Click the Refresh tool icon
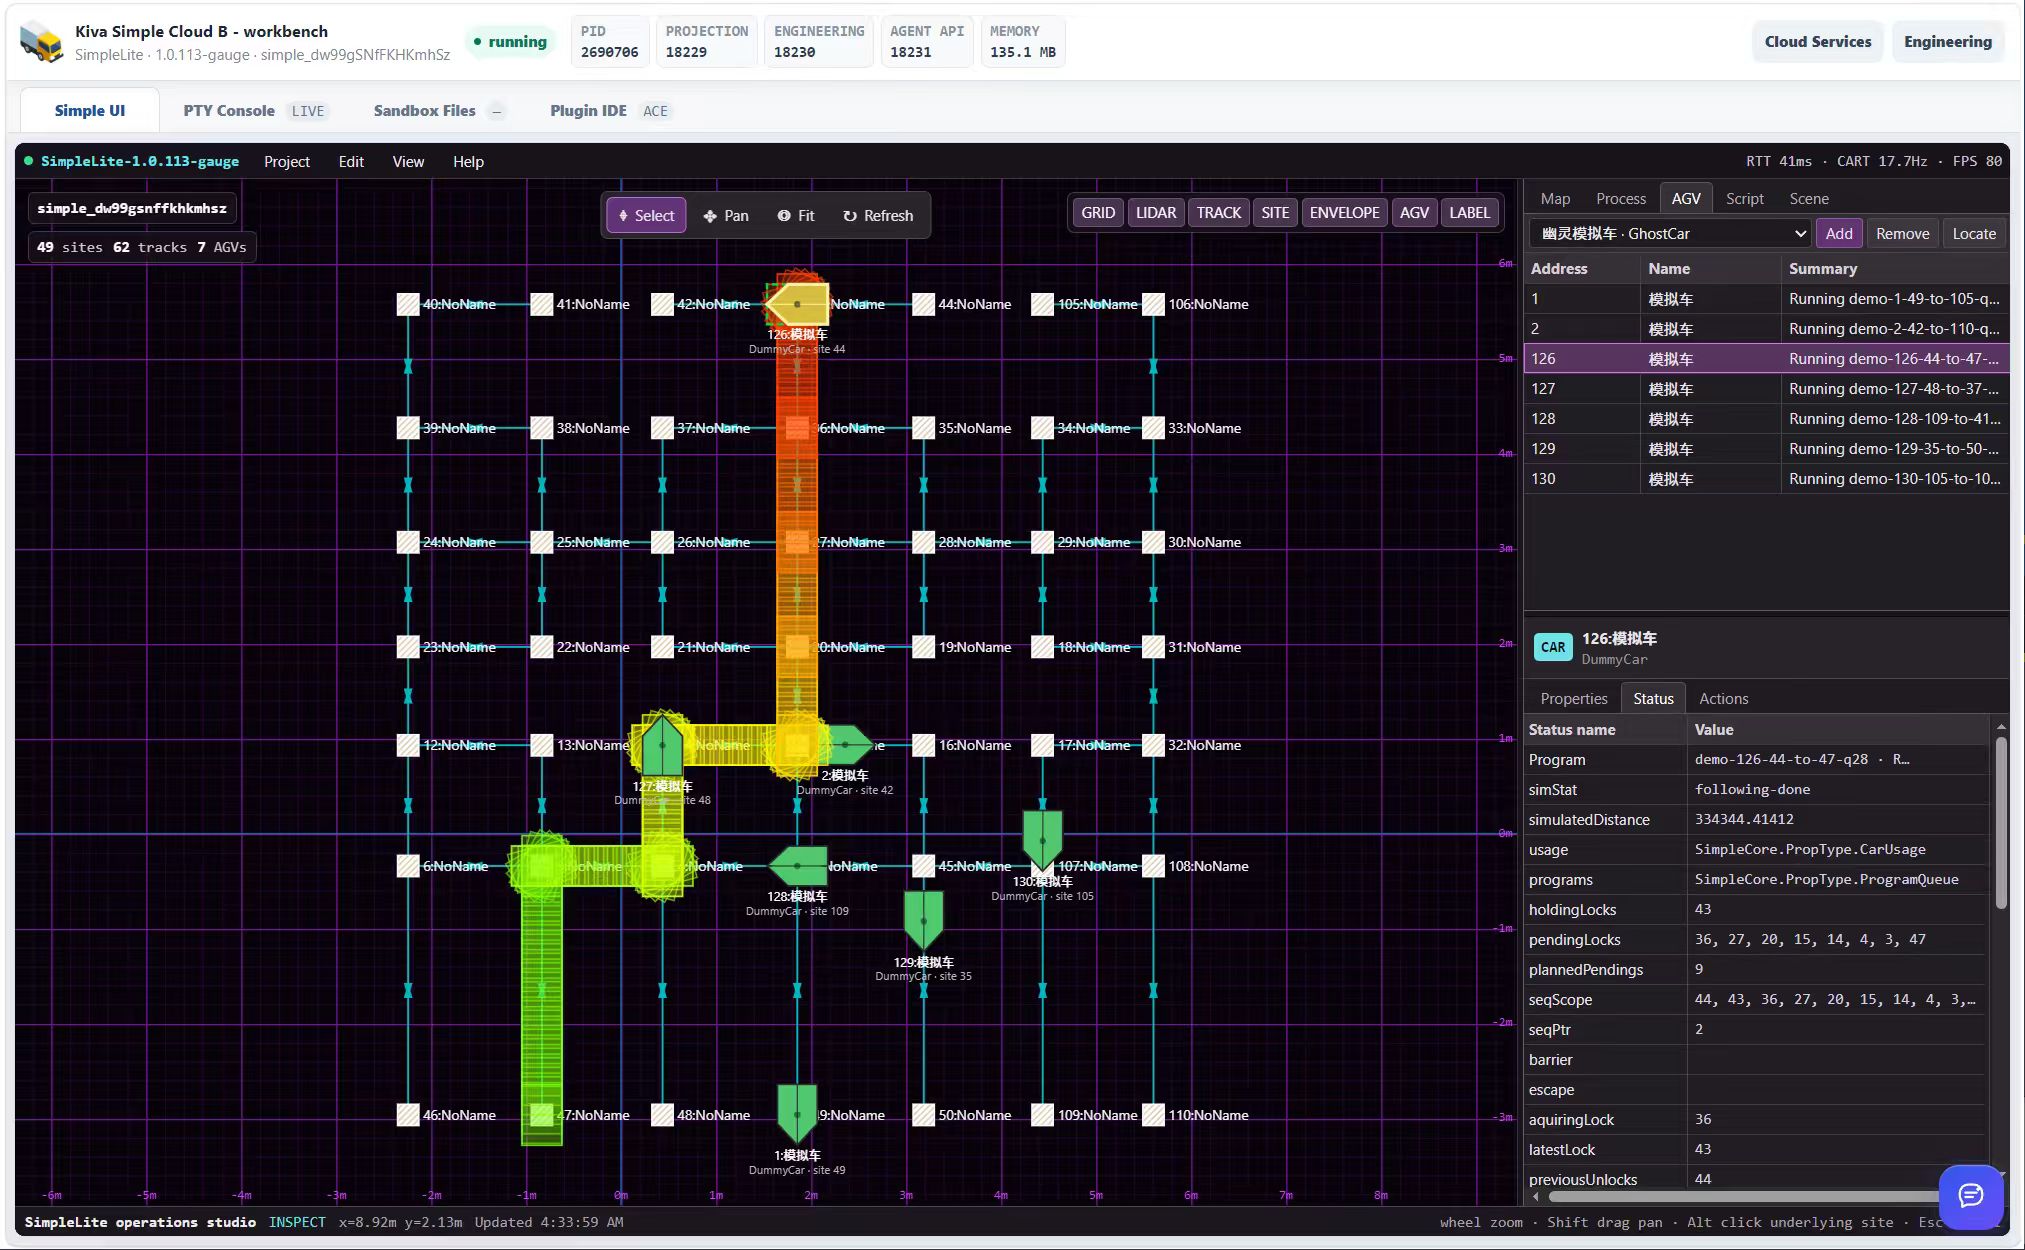Image resolution: width=2025 pixels, height=1250 pixels. click(x=850, y=216)
